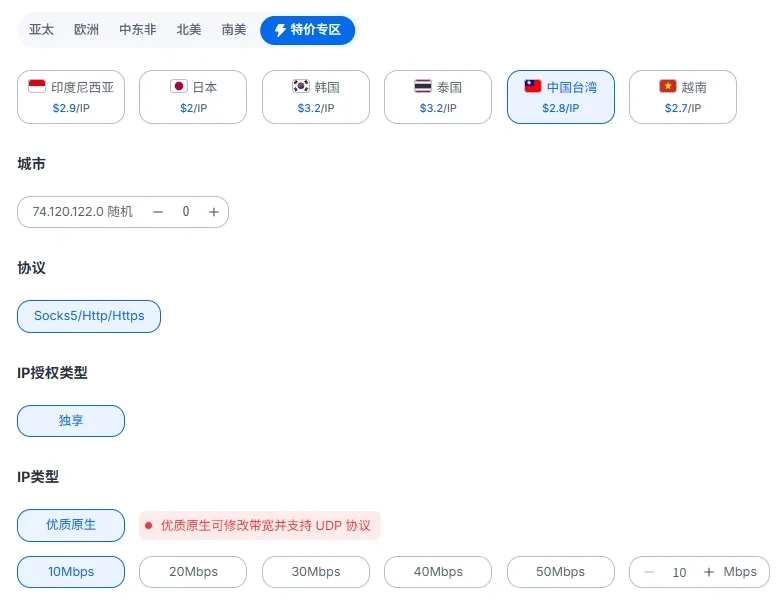Viewport: 782px width, 607px height.
Task: Click the Japan flag icon
Action: coord(179,86)
